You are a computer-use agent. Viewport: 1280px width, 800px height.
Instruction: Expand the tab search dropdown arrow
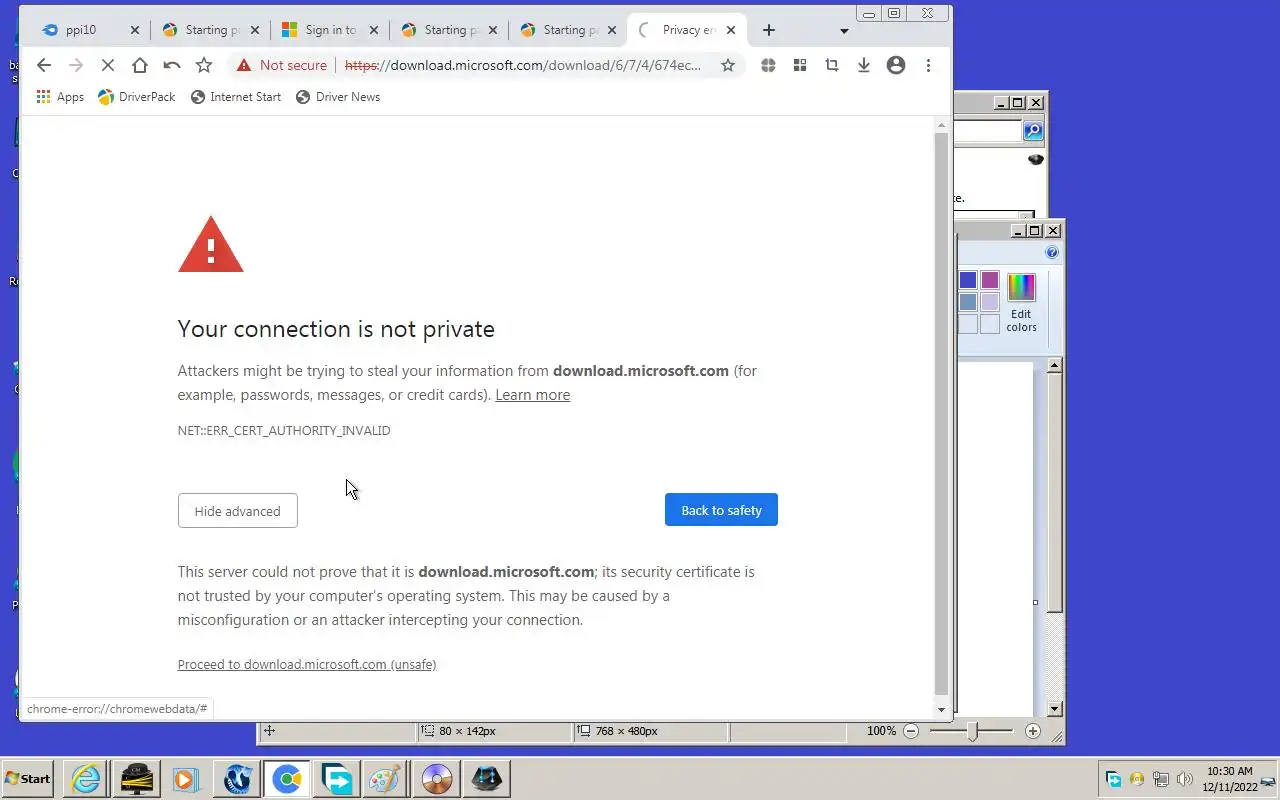click(x=844, y=31)
